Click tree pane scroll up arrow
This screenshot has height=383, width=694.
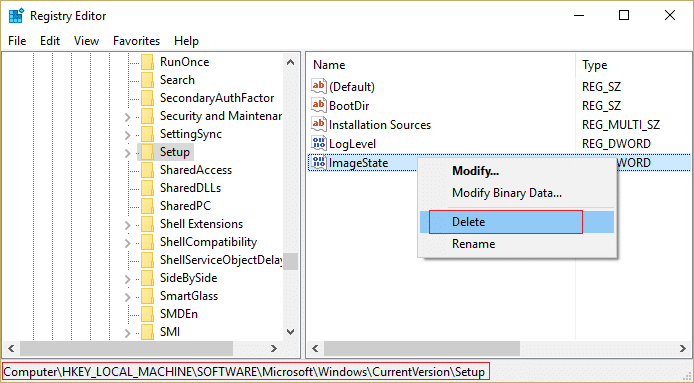[290, 62]
